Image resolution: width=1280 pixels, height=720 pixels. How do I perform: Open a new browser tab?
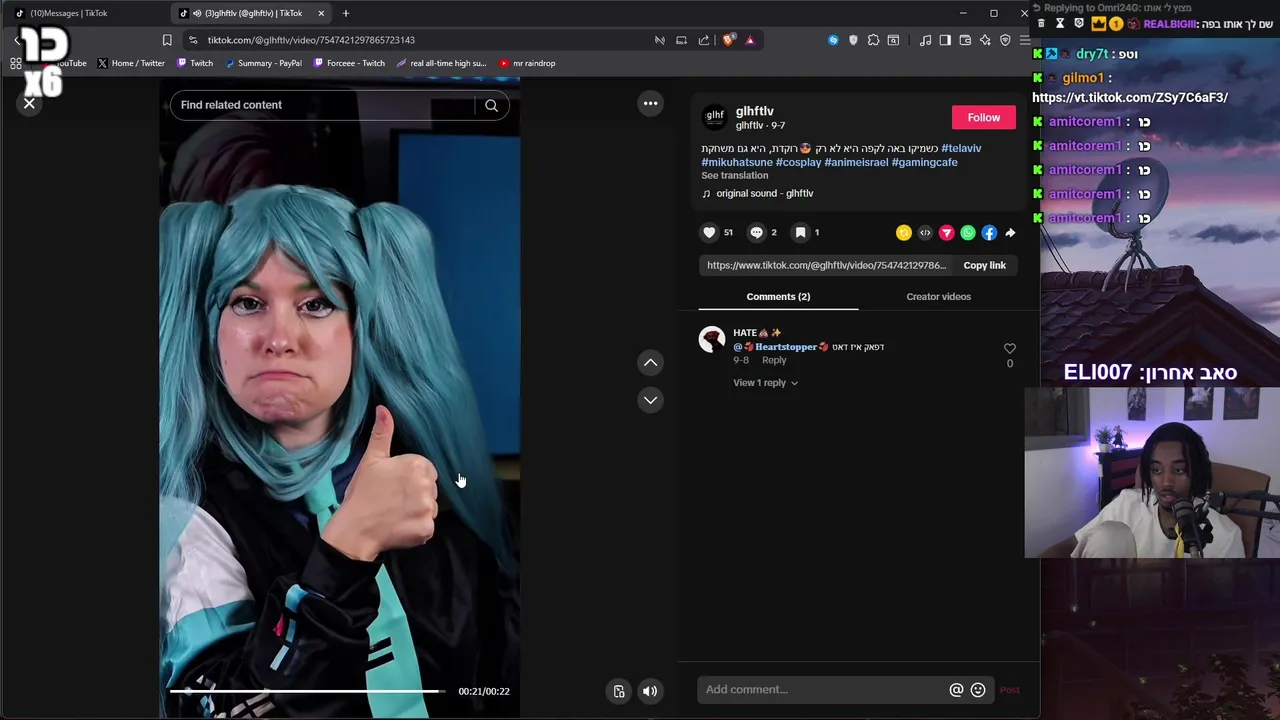click(346, 13)
